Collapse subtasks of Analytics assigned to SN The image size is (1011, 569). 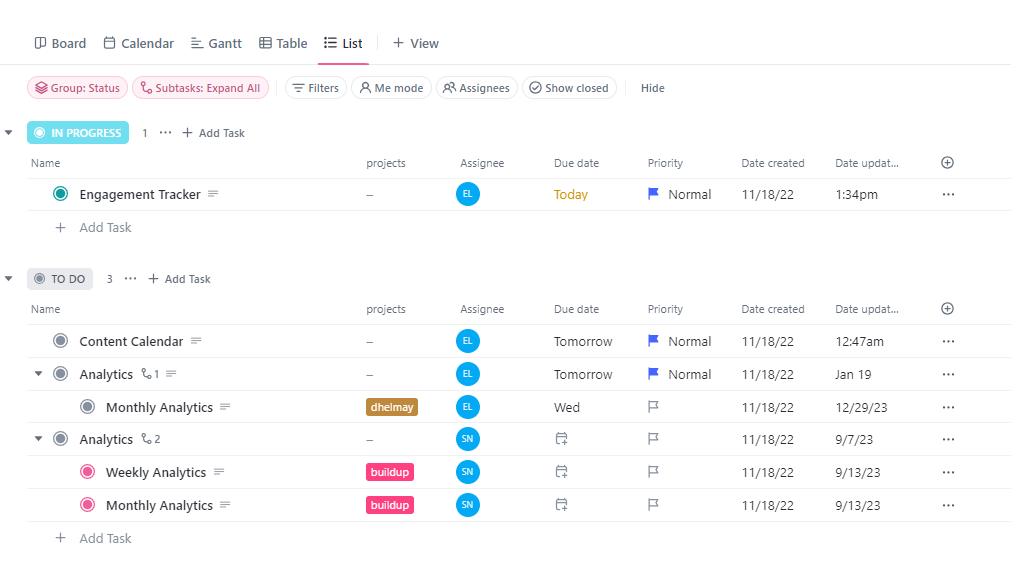(x=39, y=439)
